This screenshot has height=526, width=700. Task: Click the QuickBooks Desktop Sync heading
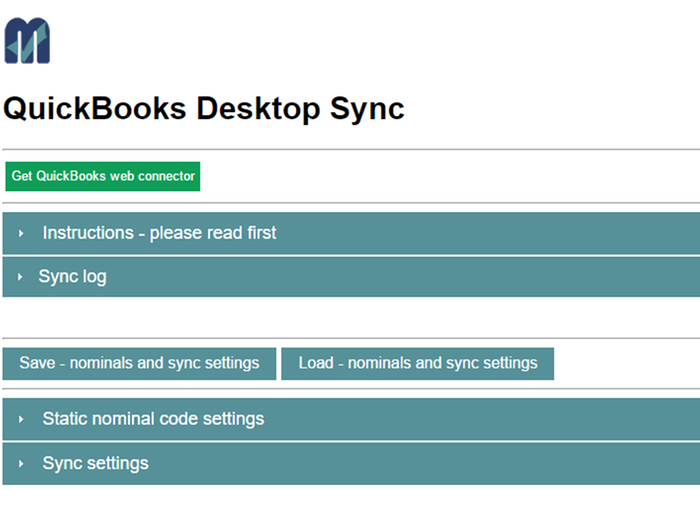point(204,109)
